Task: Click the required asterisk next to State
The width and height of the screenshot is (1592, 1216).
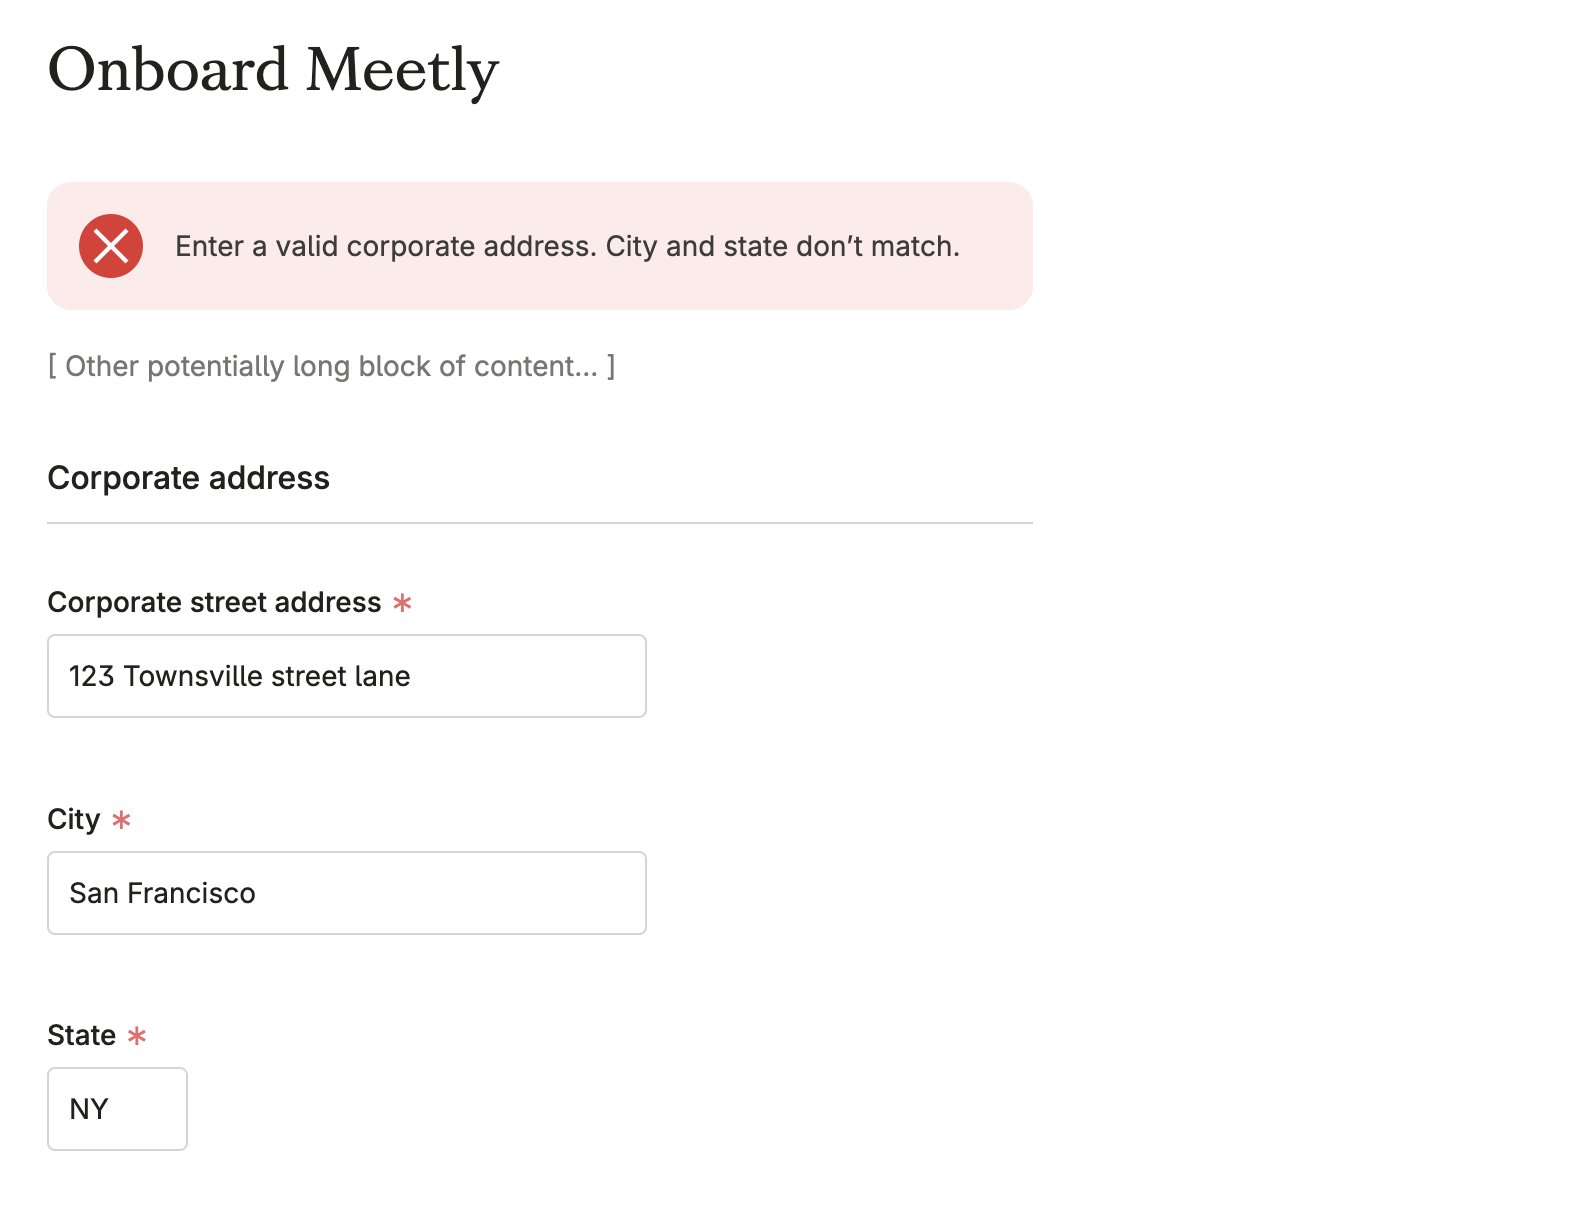Action: pos(138,1037)
